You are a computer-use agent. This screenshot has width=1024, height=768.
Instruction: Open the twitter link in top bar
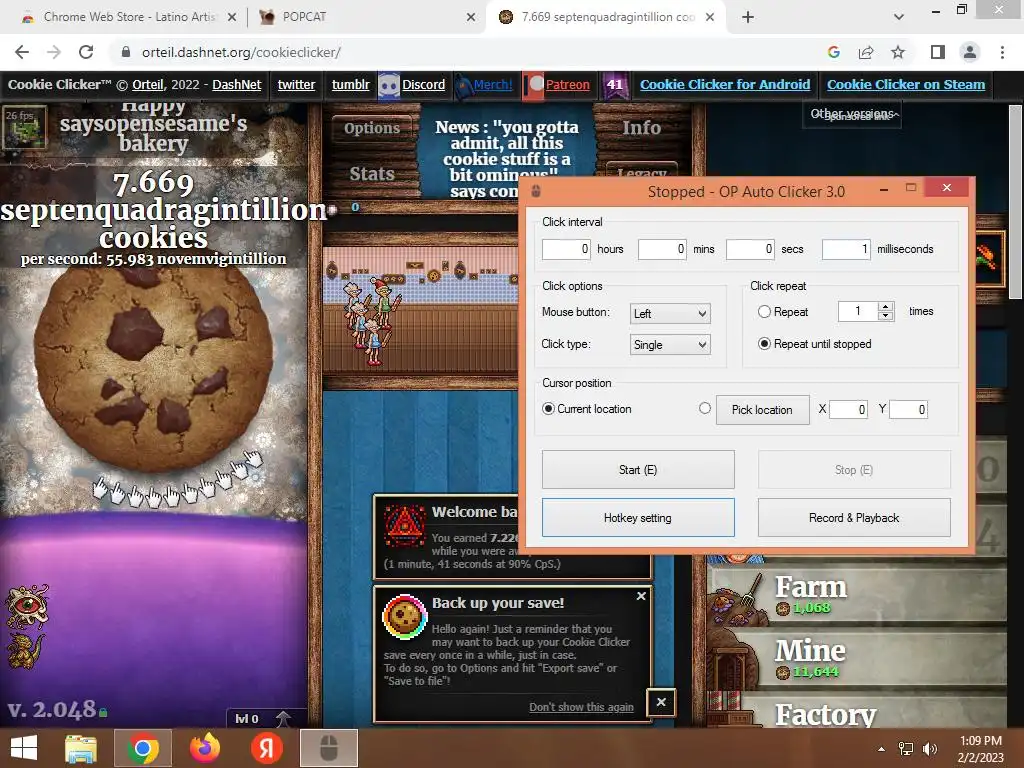(296, 84)
